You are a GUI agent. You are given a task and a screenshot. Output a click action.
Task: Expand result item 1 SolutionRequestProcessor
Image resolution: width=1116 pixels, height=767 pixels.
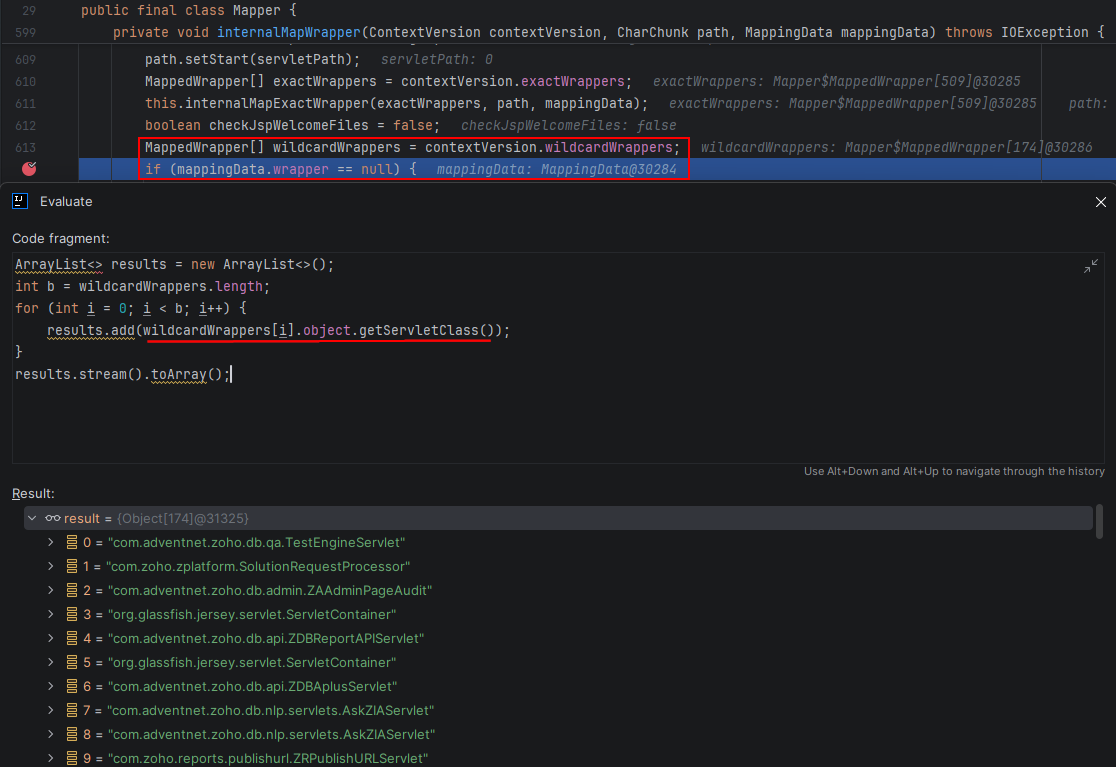(x=51, y=566)
